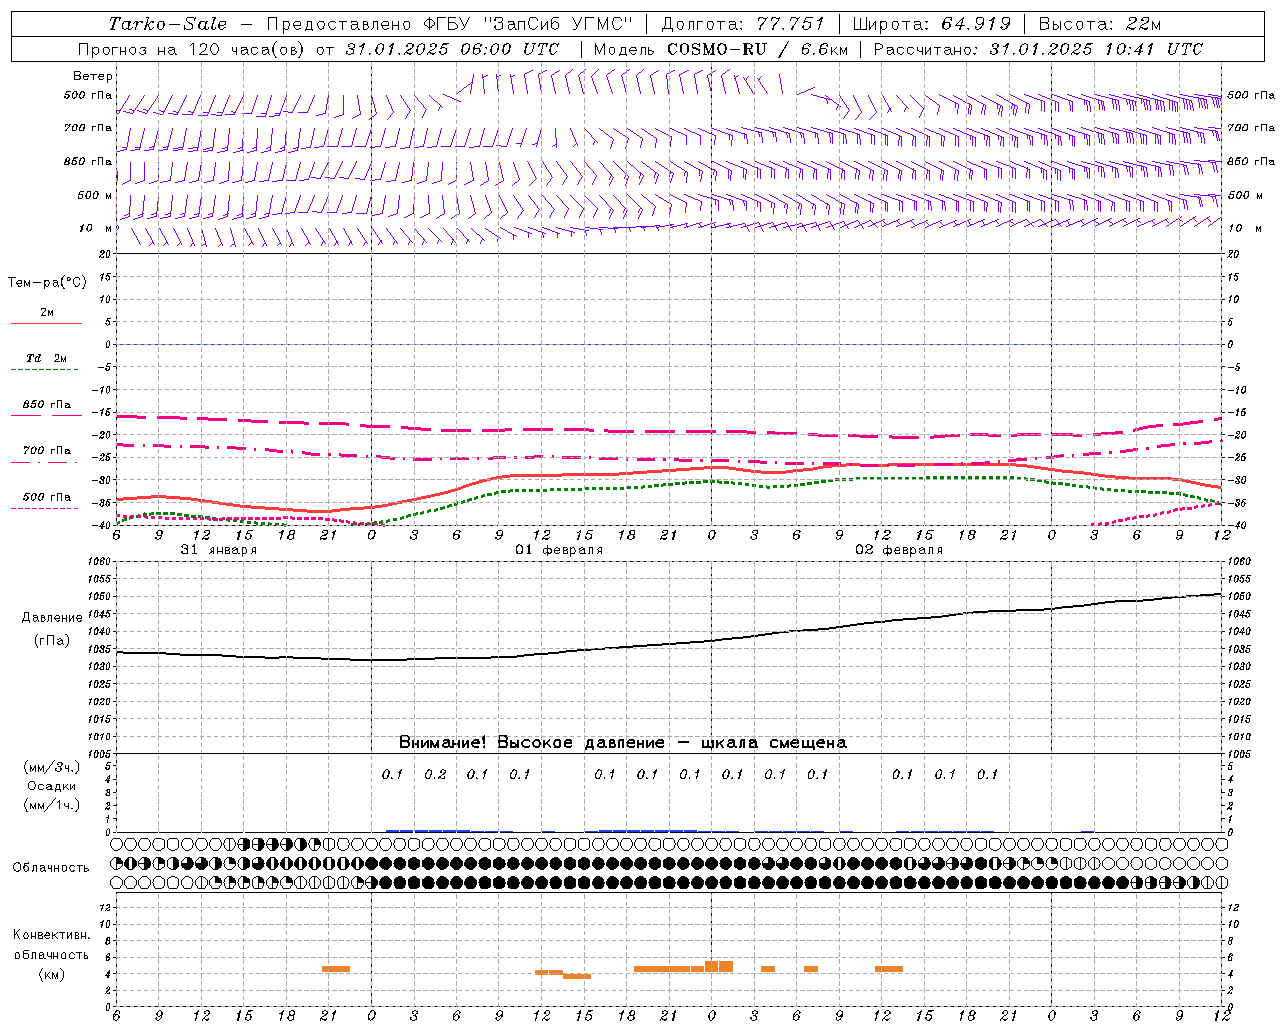1280x1024 pixels.
Task: Click the "850 гПа" dashed temperature legend entry
Action: point(47,405)
